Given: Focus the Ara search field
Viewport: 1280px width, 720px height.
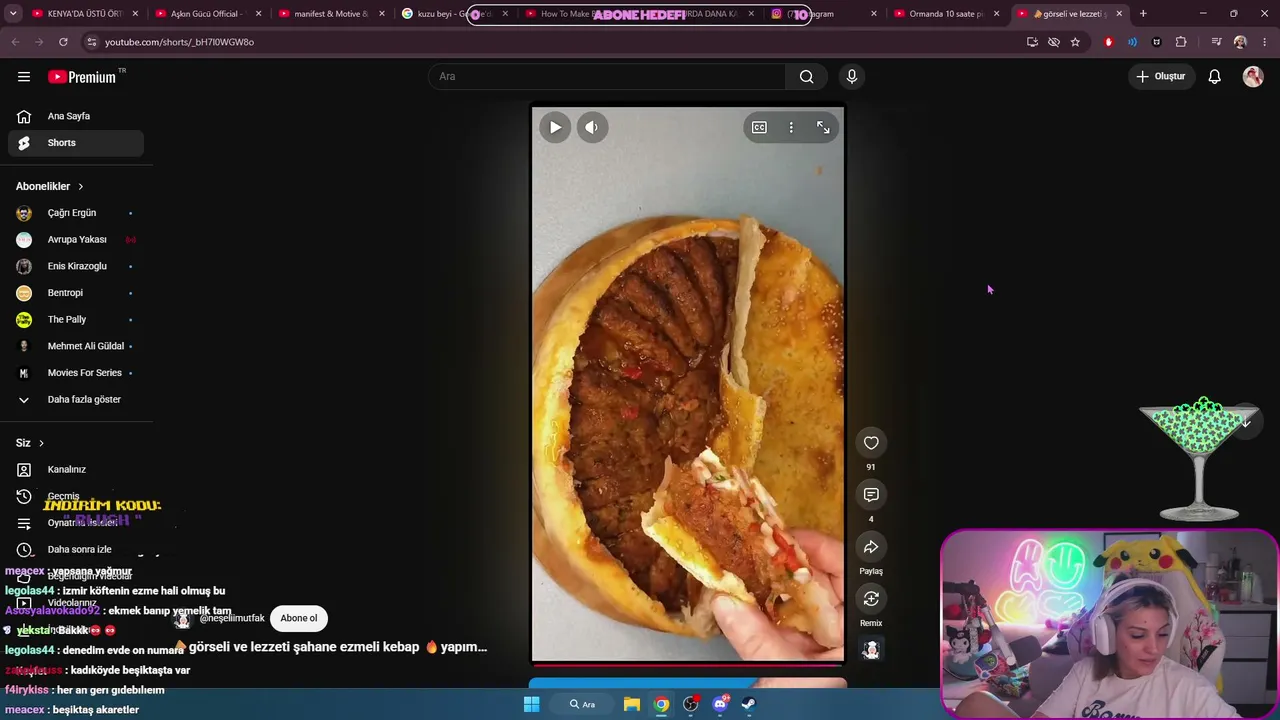Looking at the screenshot, I should (x=608, y=76).
